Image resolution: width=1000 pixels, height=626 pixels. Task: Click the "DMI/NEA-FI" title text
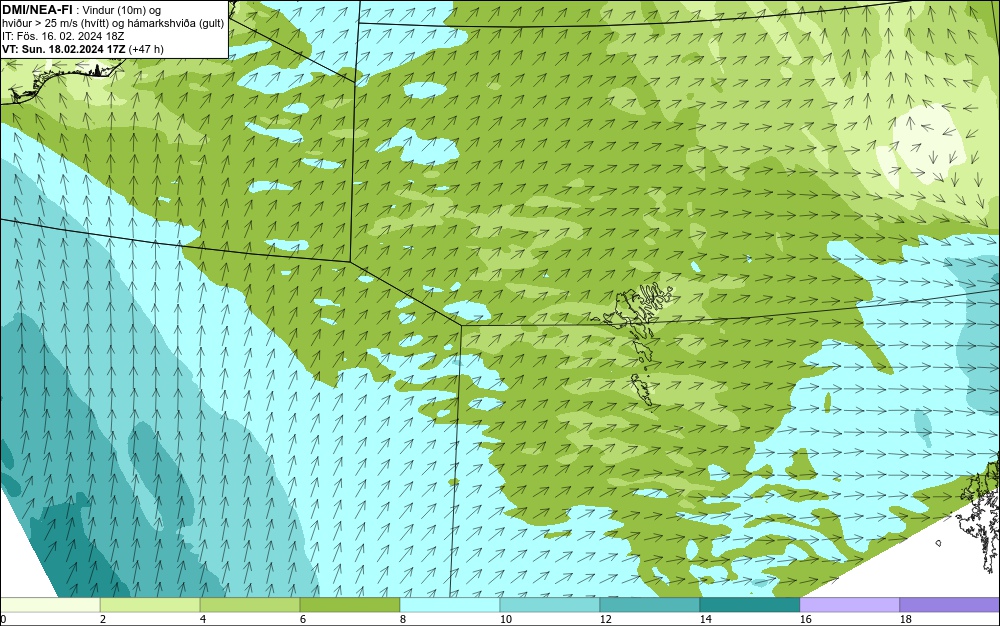tap(37, 9)
